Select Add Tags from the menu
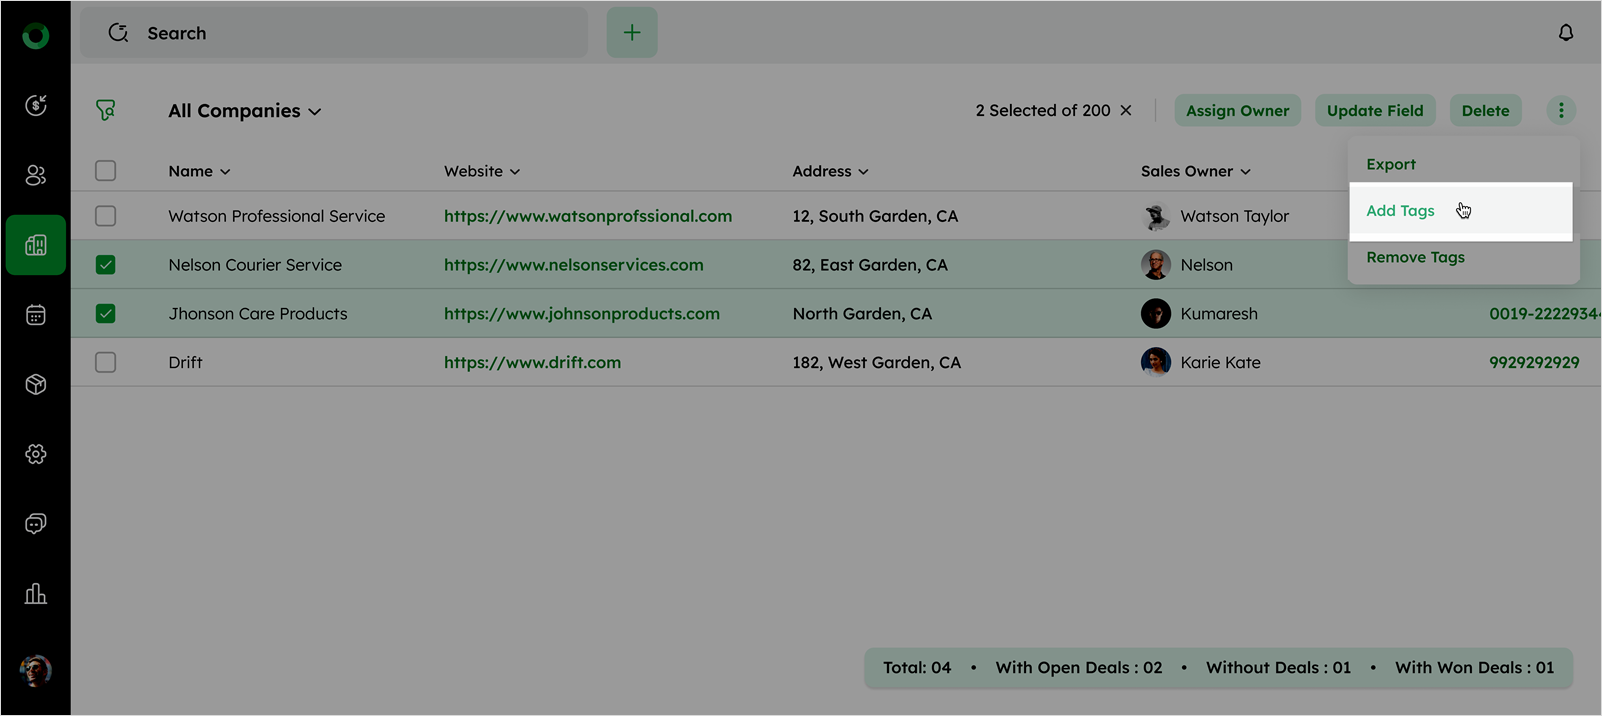 tap(1400, 211)
